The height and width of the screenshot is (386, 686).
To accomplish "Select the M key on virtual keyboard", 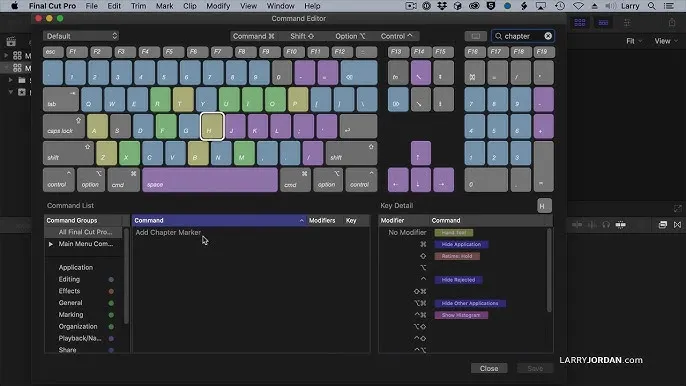I will pos(244,153).
